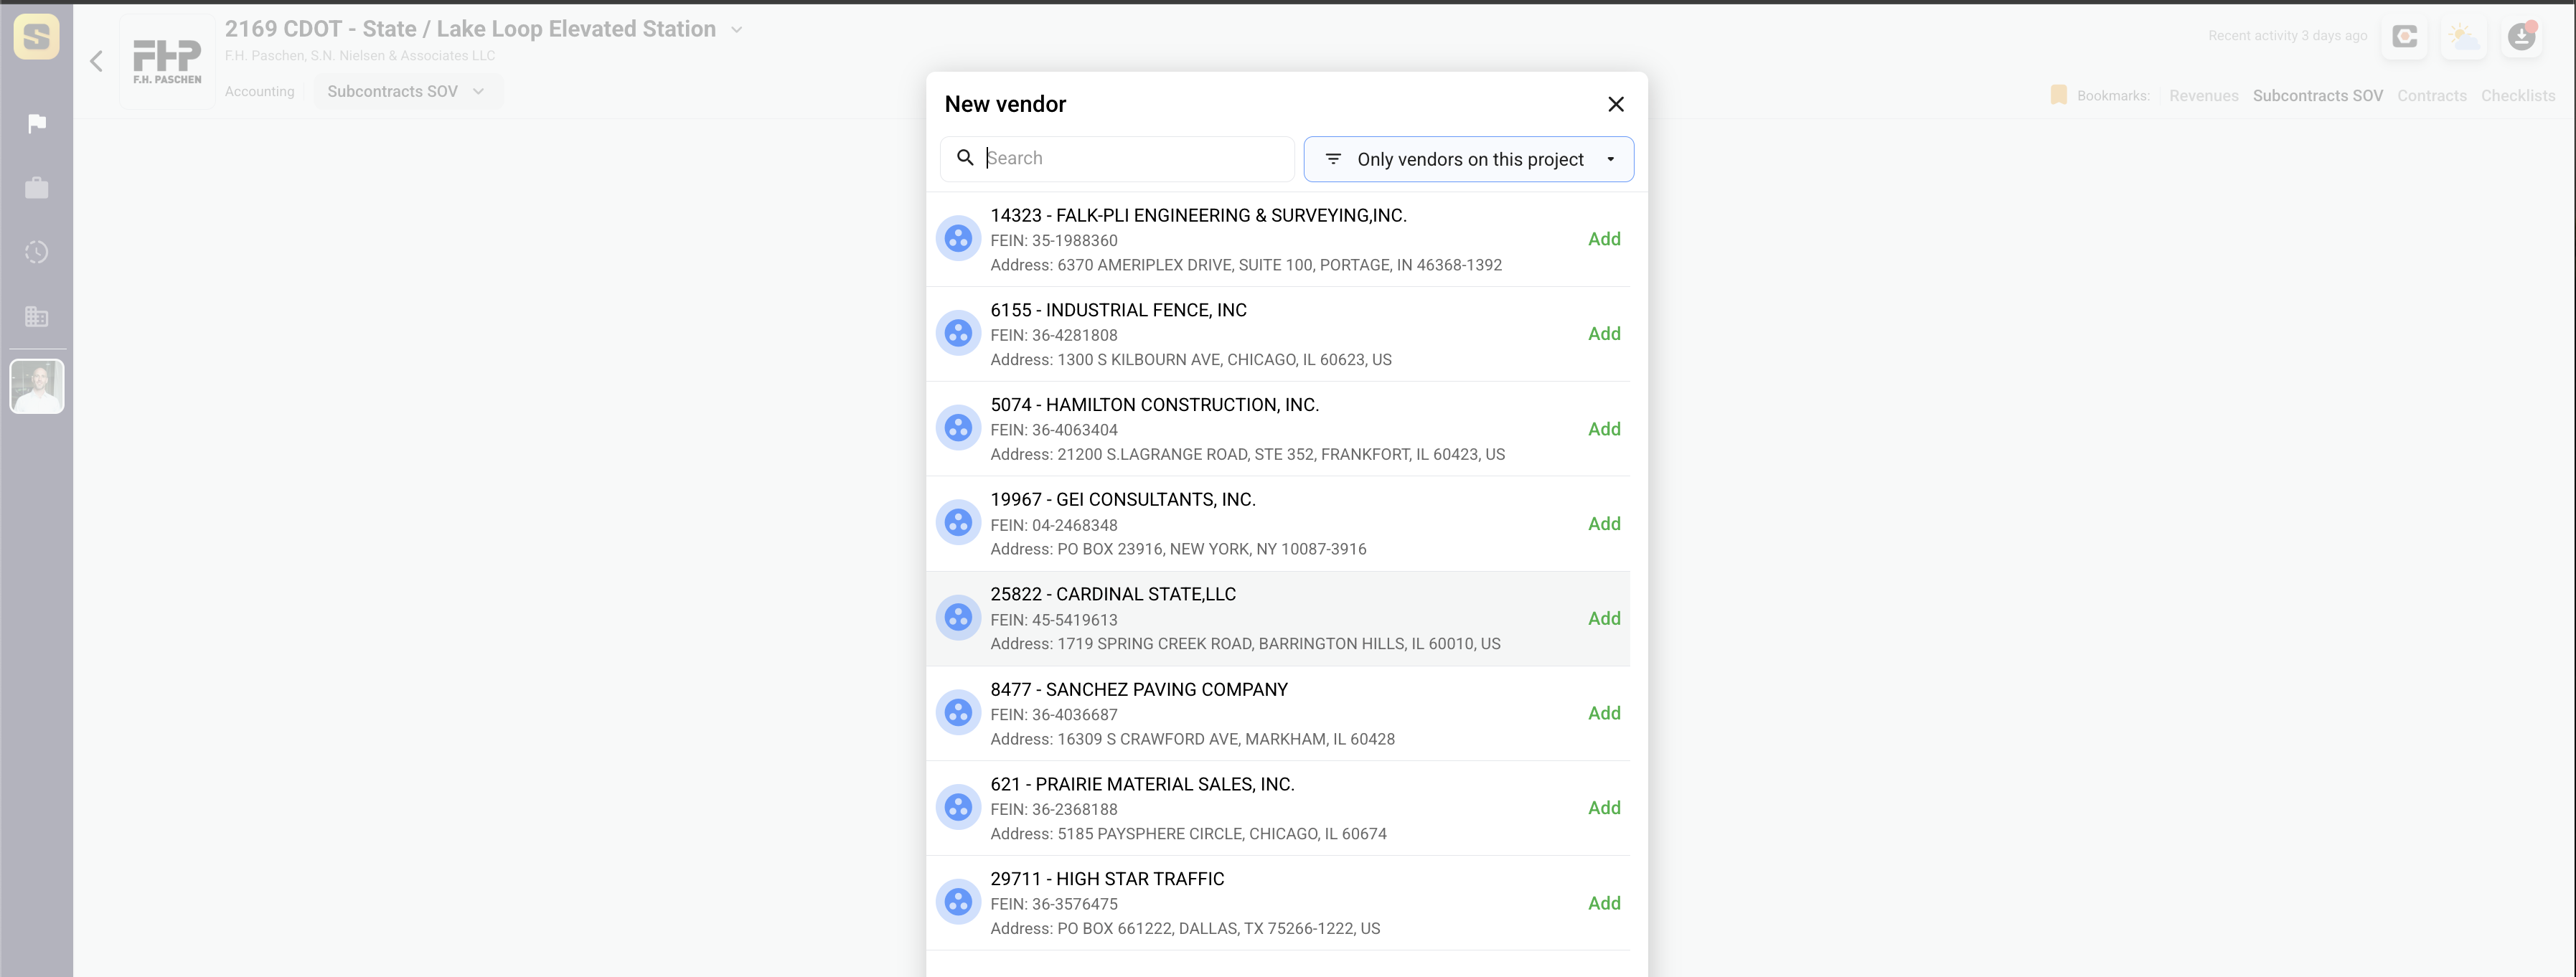Select 14323 - FALK-PLI ENGINEERING row title
2576x977 pixels.
click(x=1198, y=215)
